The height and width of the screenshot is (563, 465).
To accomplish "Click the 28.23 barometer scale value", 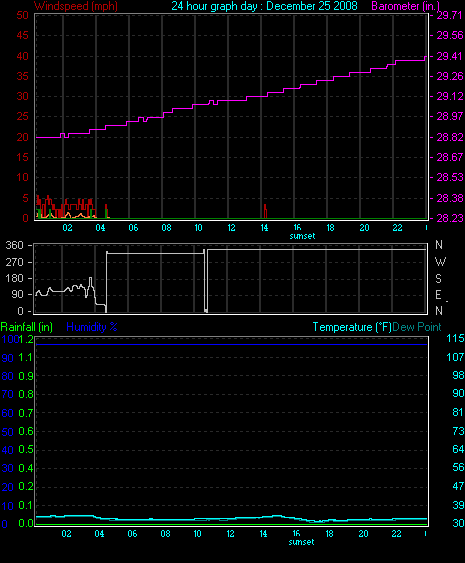I will click(450, 218).
